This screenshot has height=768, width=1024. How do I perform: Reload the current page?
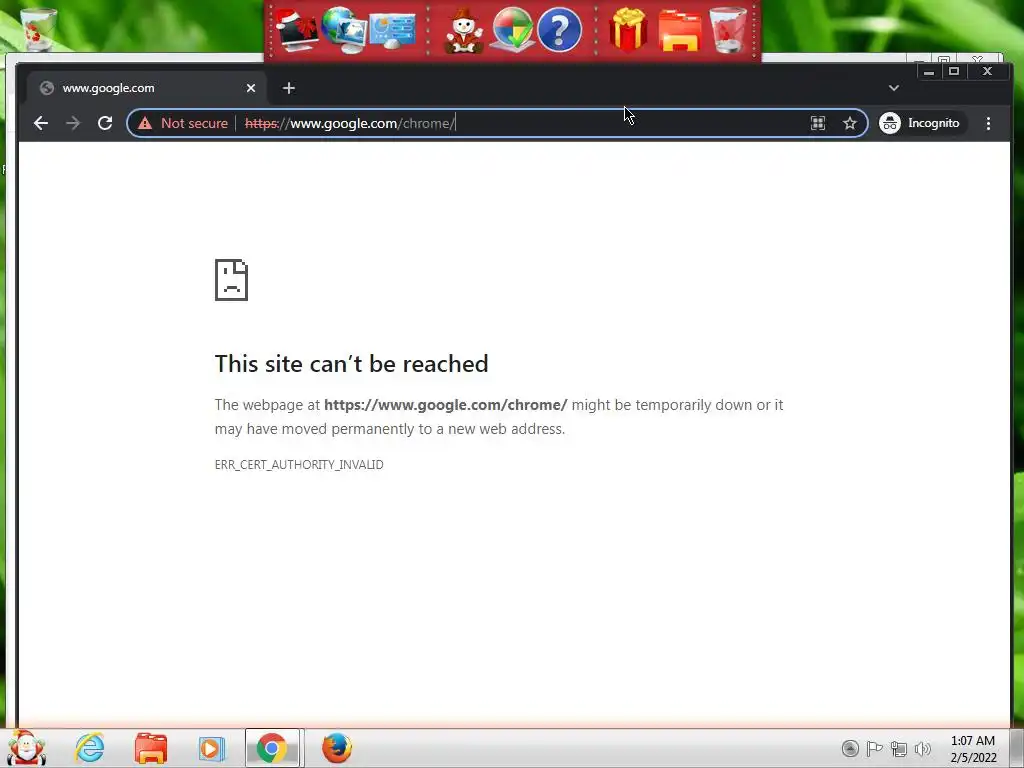click(104, 123)
